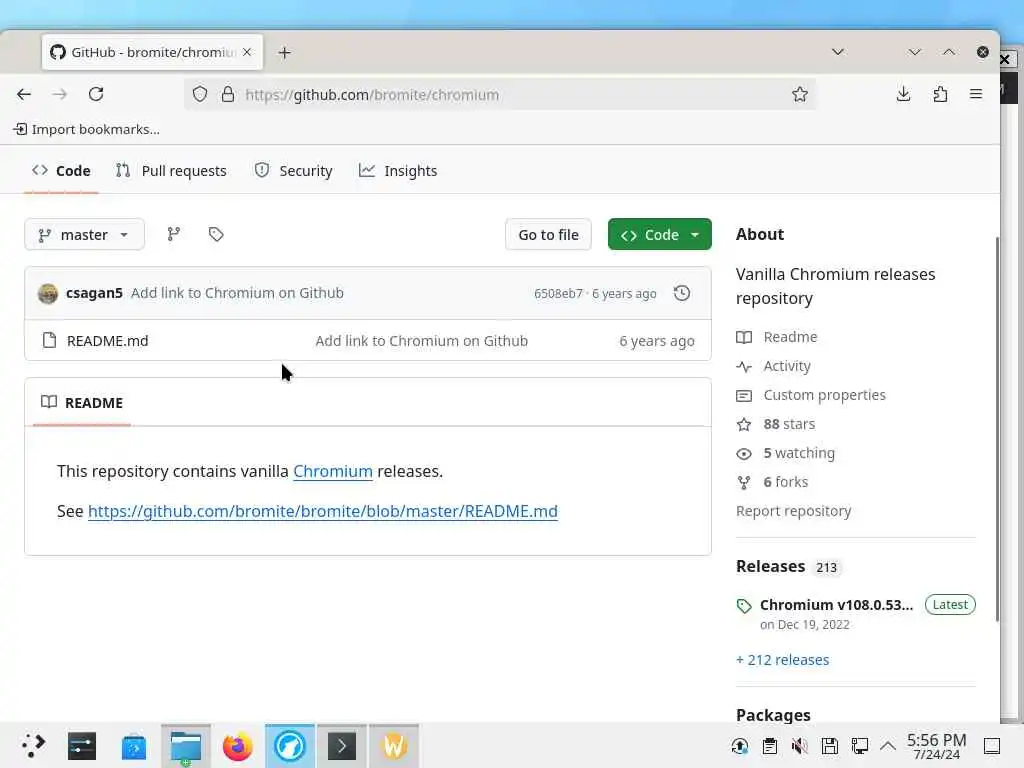
Task: Show the + 212 releases link
Action: click(782, 660)
